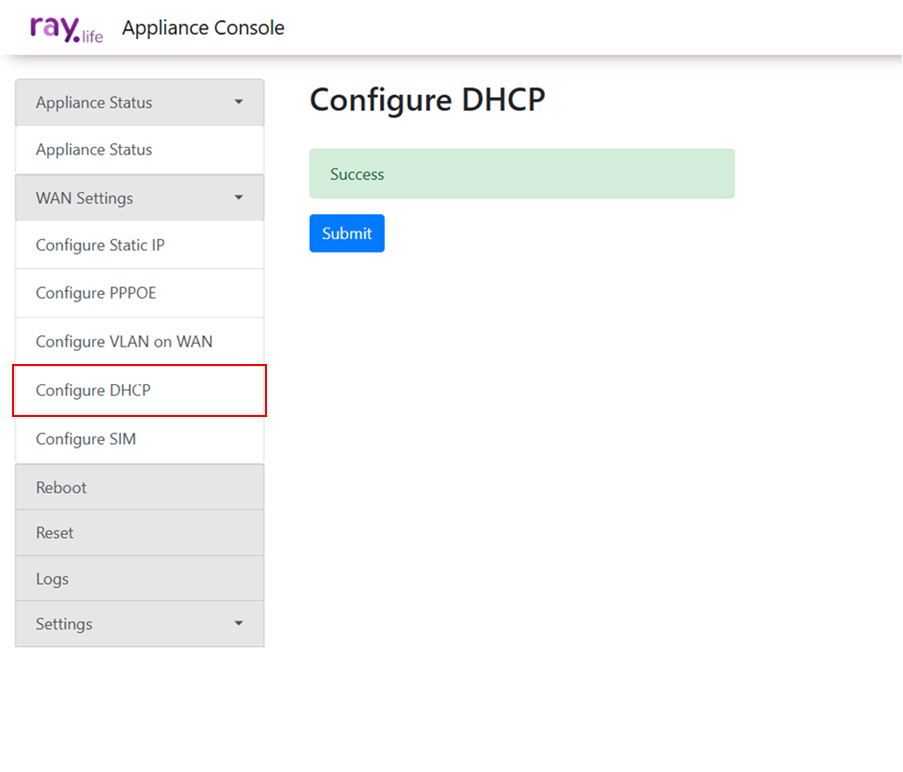Click the WAN Settings section header
Screen dimensions: 903x772
pyautogui.click(x=84, y=198)
